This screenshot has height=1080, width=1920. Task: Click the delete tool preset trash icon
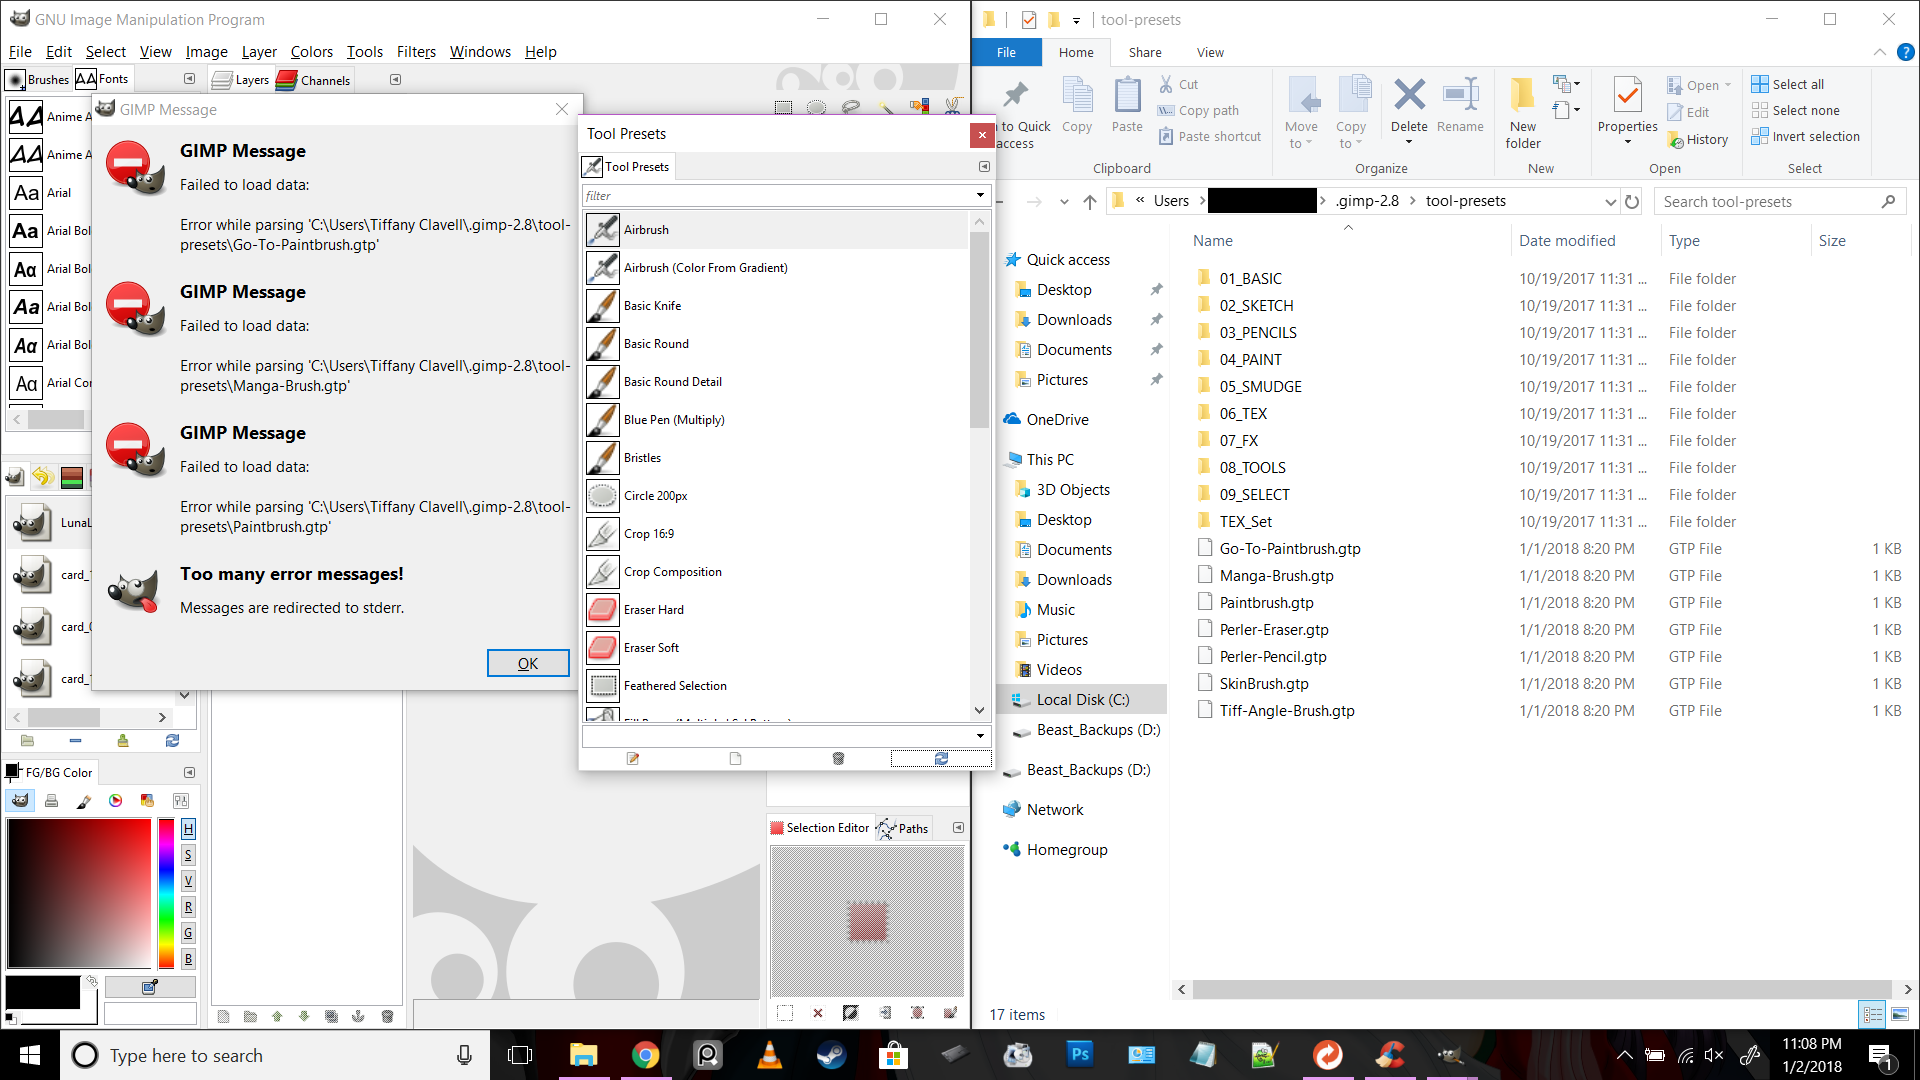[x=839, y=759]
